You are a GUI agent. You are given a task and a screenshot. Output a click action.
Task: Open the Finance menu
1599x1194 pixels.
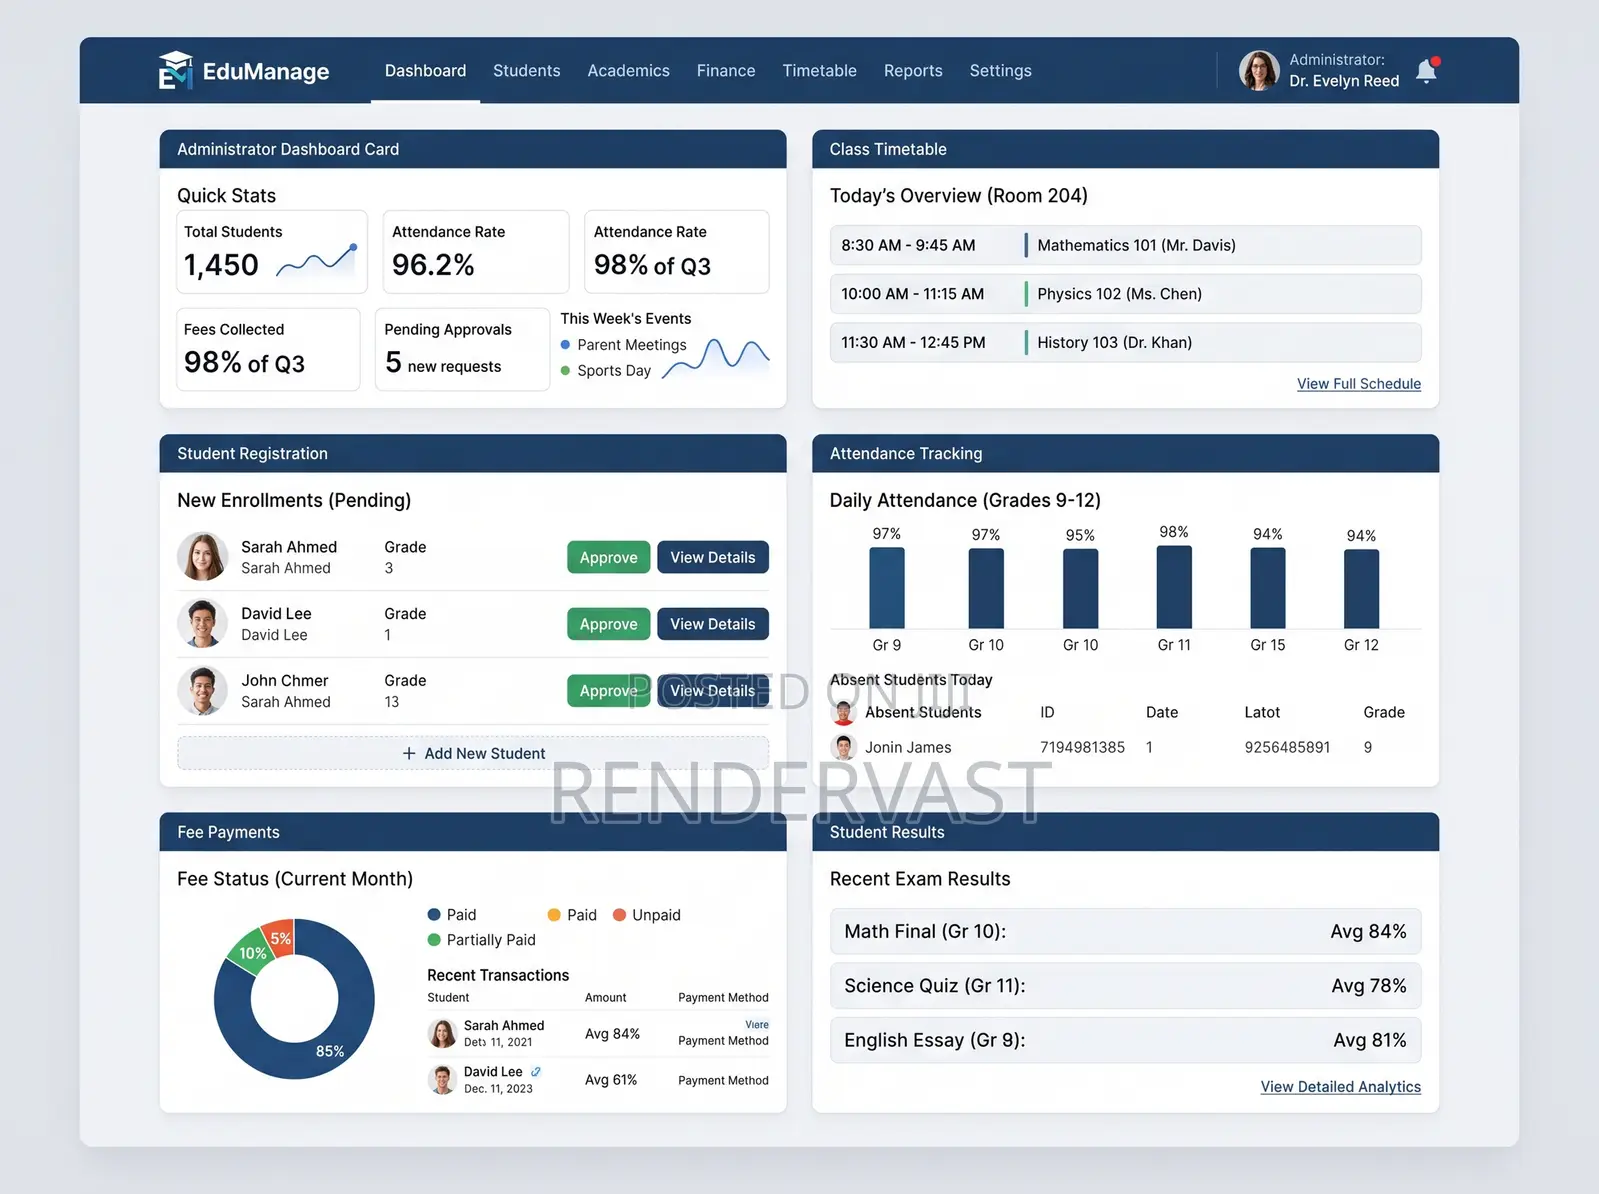[726, 71]
